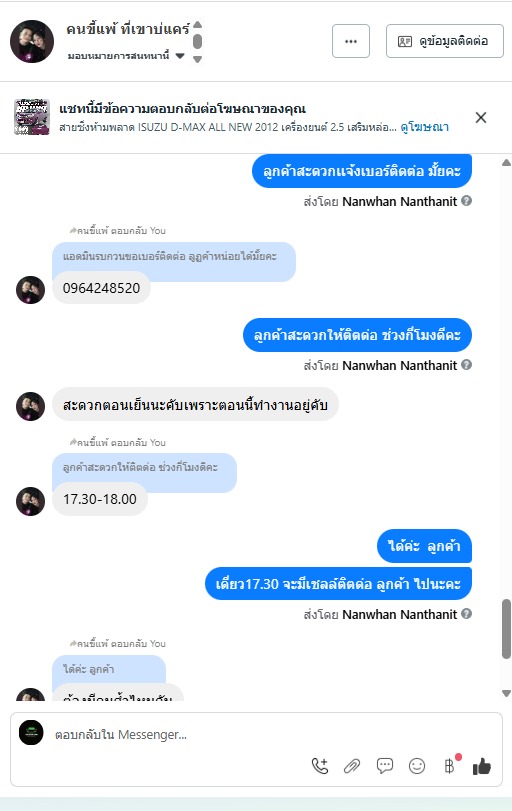The image size is (512, 811).
Task: Dismiss the ad reply notice banner
Action: (x=481, y=117)
